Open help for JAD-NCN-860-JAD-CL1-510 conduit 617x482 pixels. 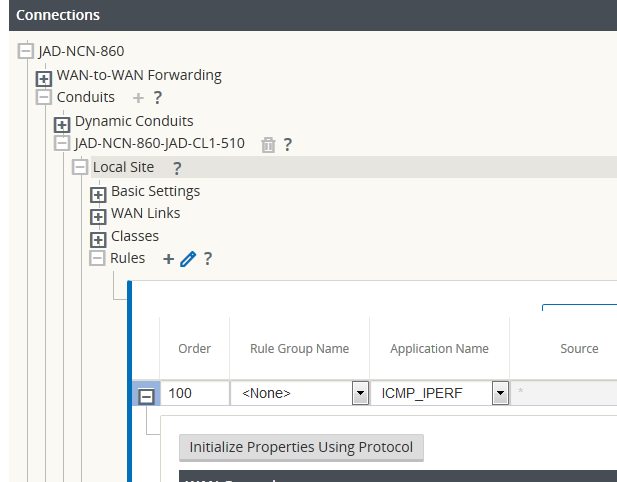coord(287,144)
